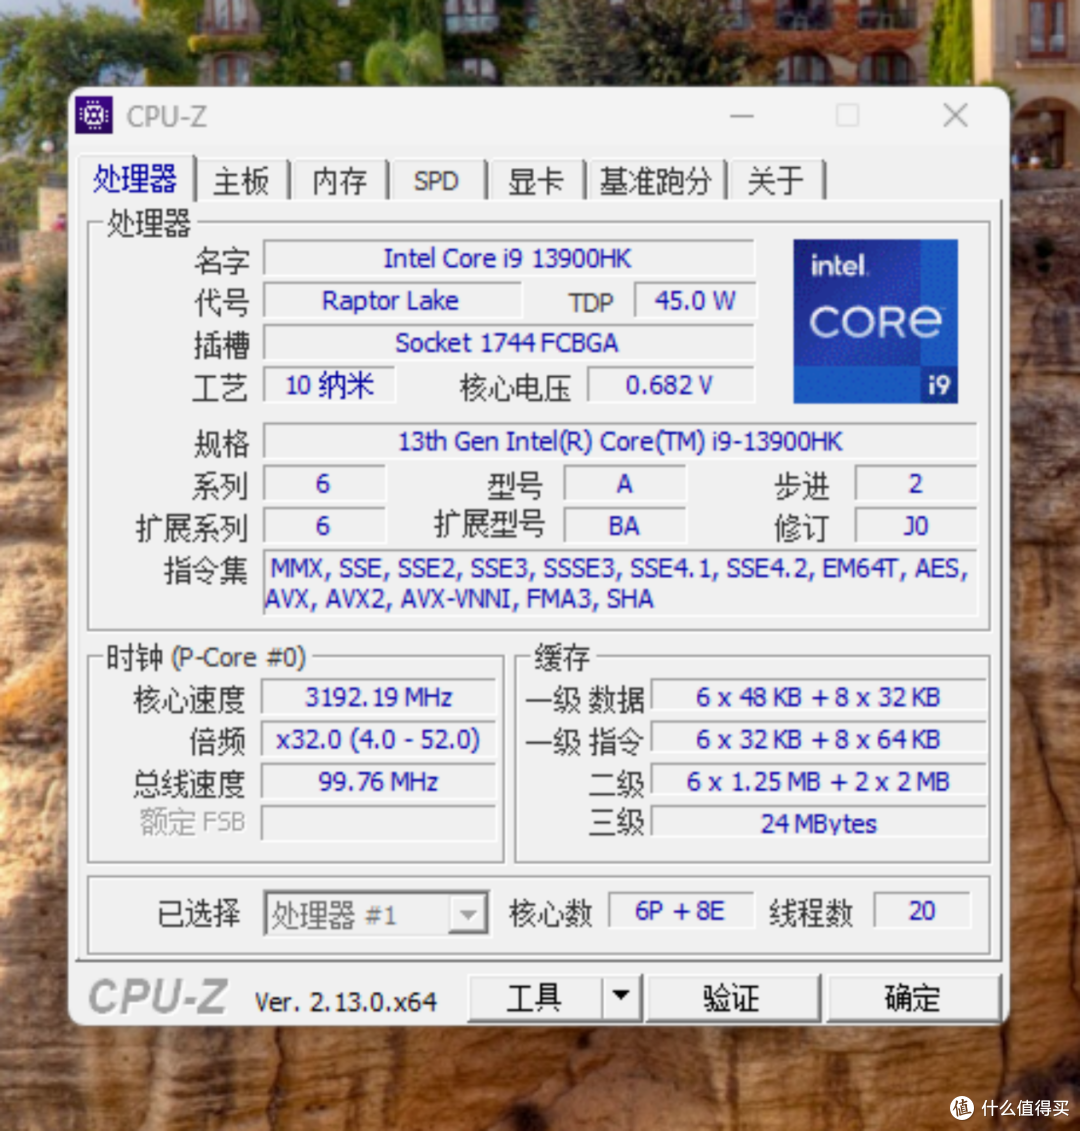This screenshot has height=1131, width=1080.
Task: Click the disabled maximize button of CPU-Z
Action: click(848, 115)
